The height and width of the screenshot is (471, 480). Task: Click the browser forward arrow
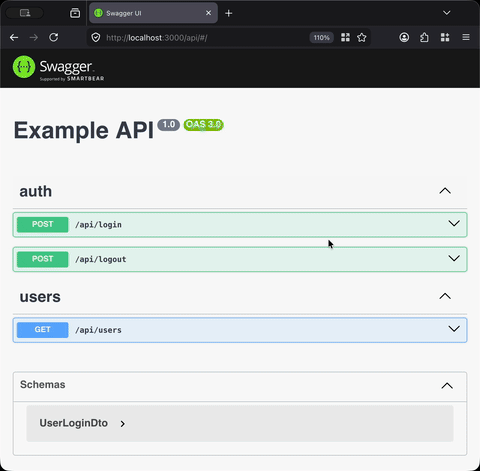[34, 38]
